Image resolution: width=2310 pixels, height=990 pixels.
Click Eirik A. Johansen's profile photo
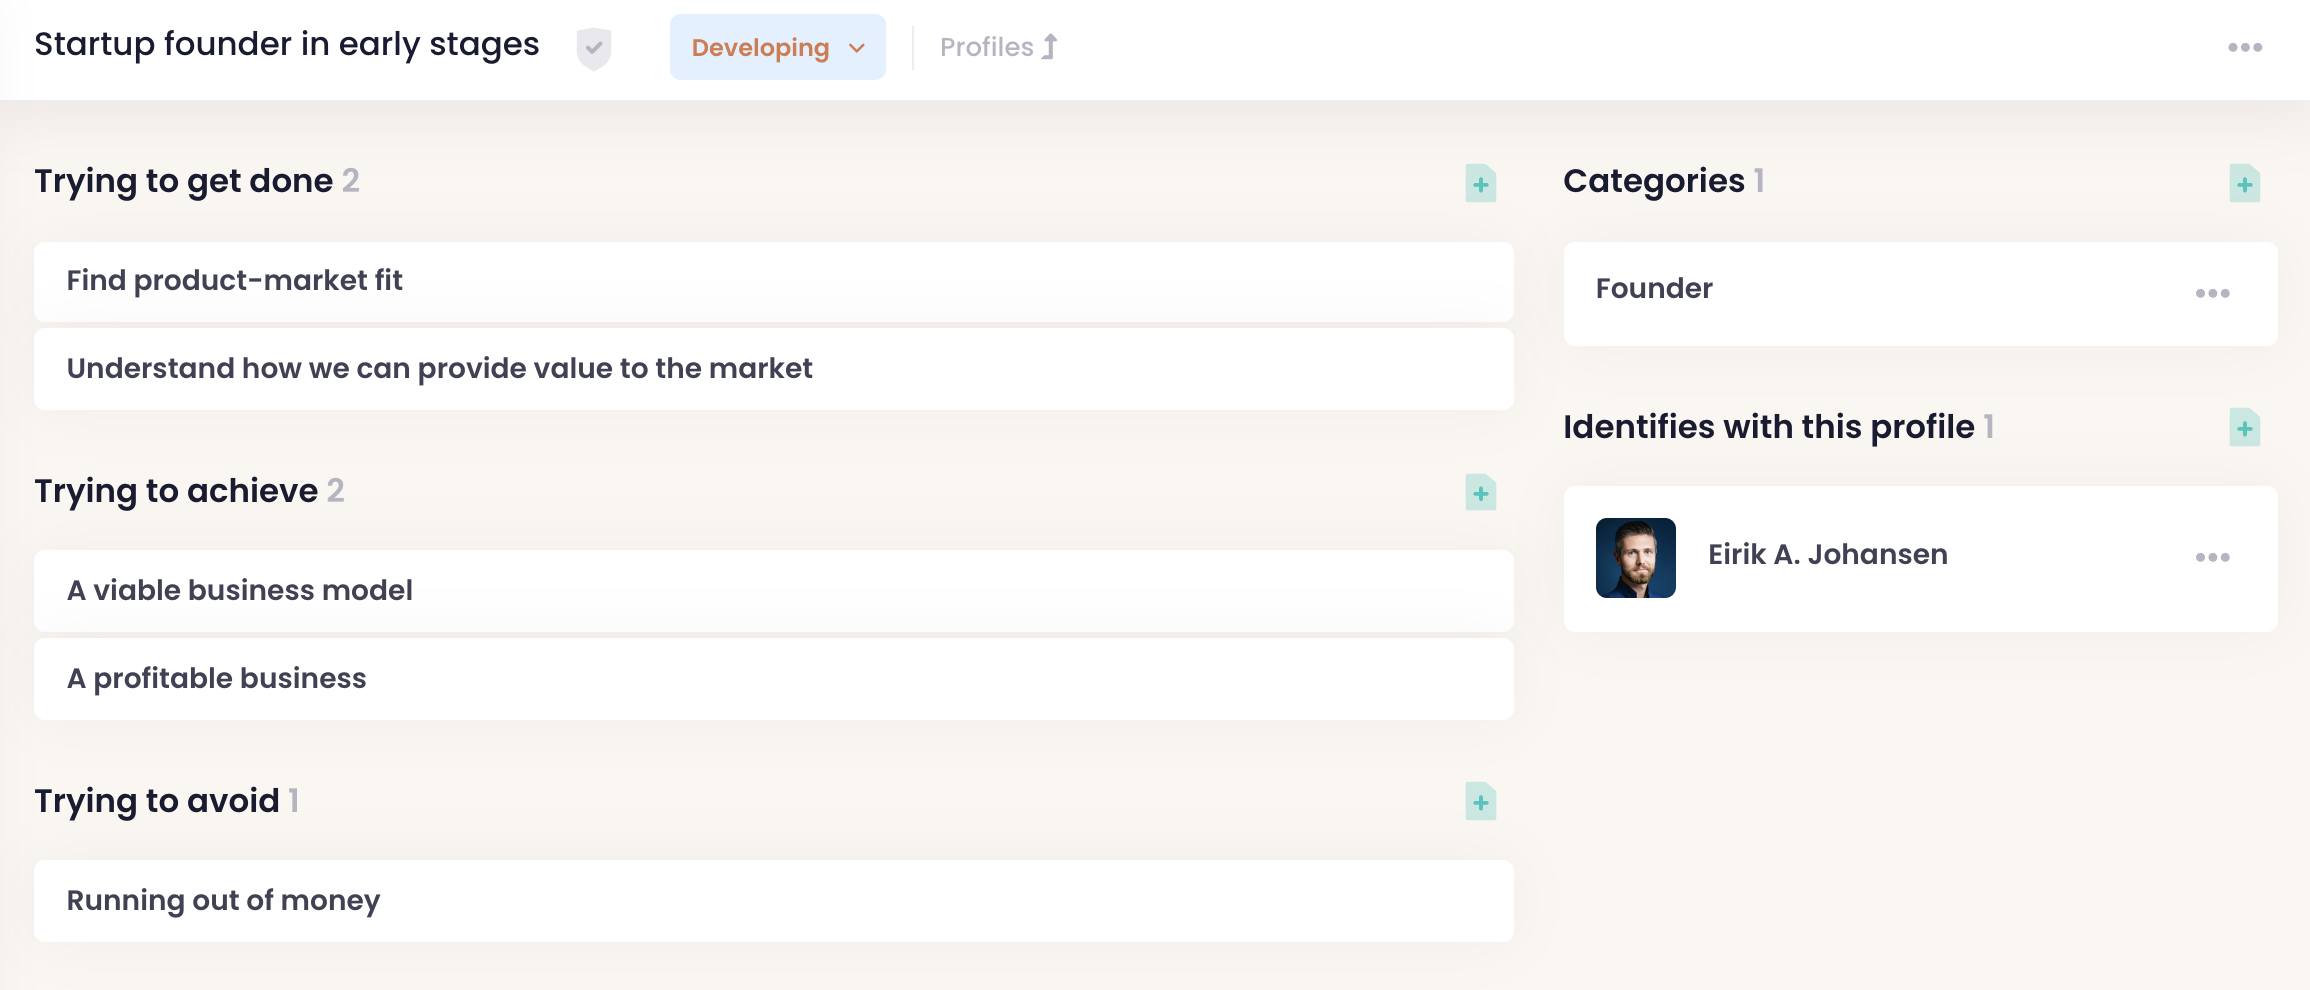(1635, 558)
